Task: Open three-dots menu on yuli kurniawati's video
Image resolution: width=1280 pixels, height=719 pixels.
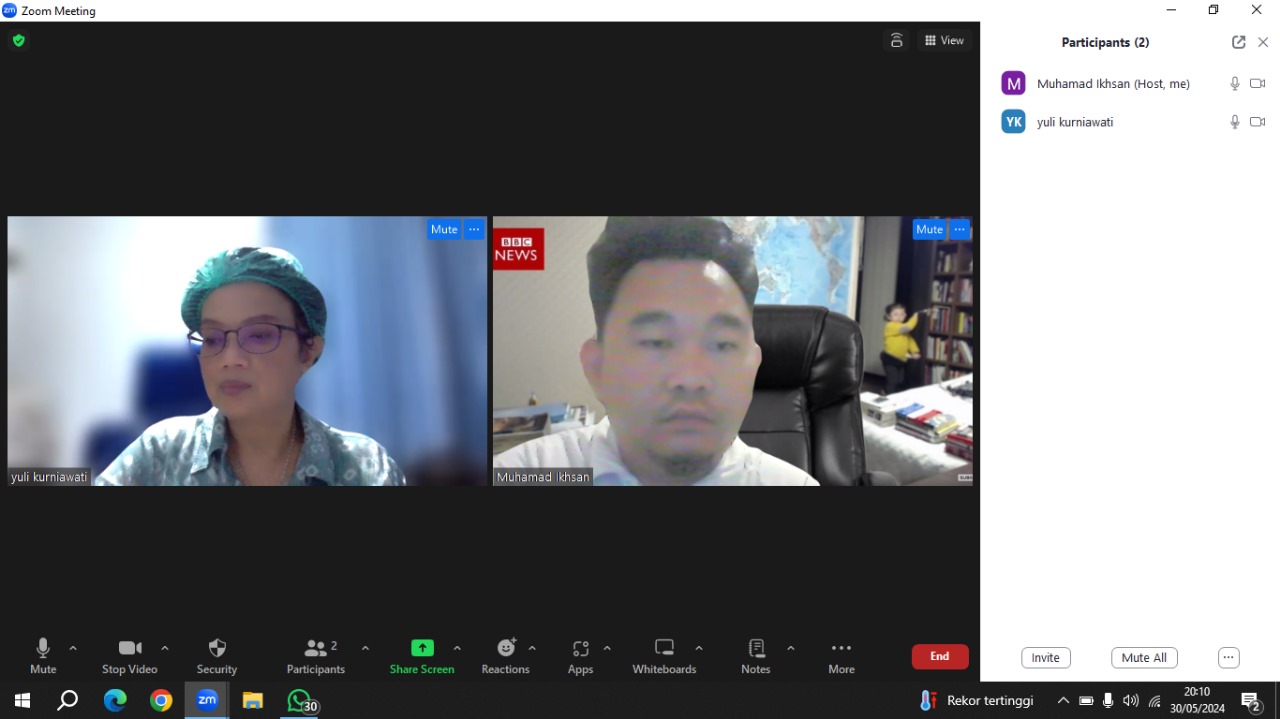Action: (x=474, y=230)
